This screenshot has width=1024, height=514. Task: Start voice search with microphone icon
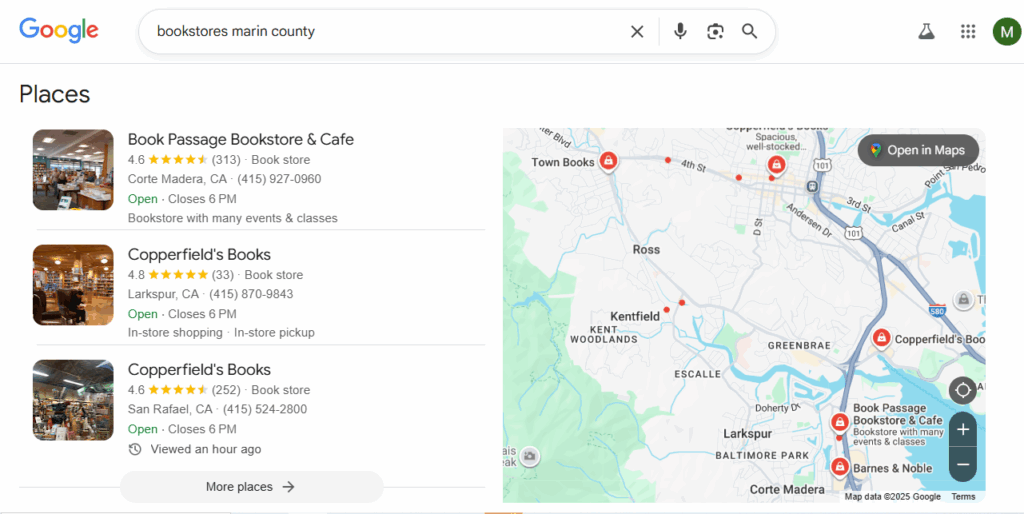[x=680, y=31]
